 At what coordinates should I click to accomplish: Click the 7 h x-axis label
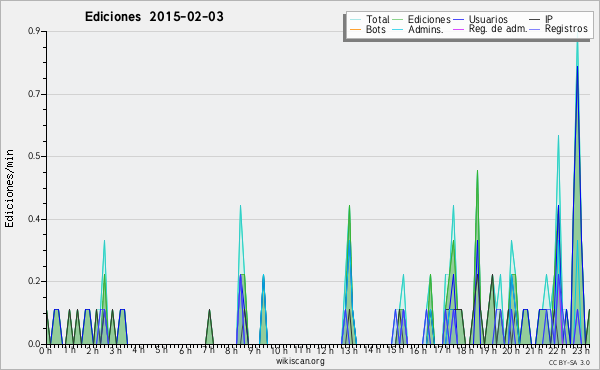point(208,350)
